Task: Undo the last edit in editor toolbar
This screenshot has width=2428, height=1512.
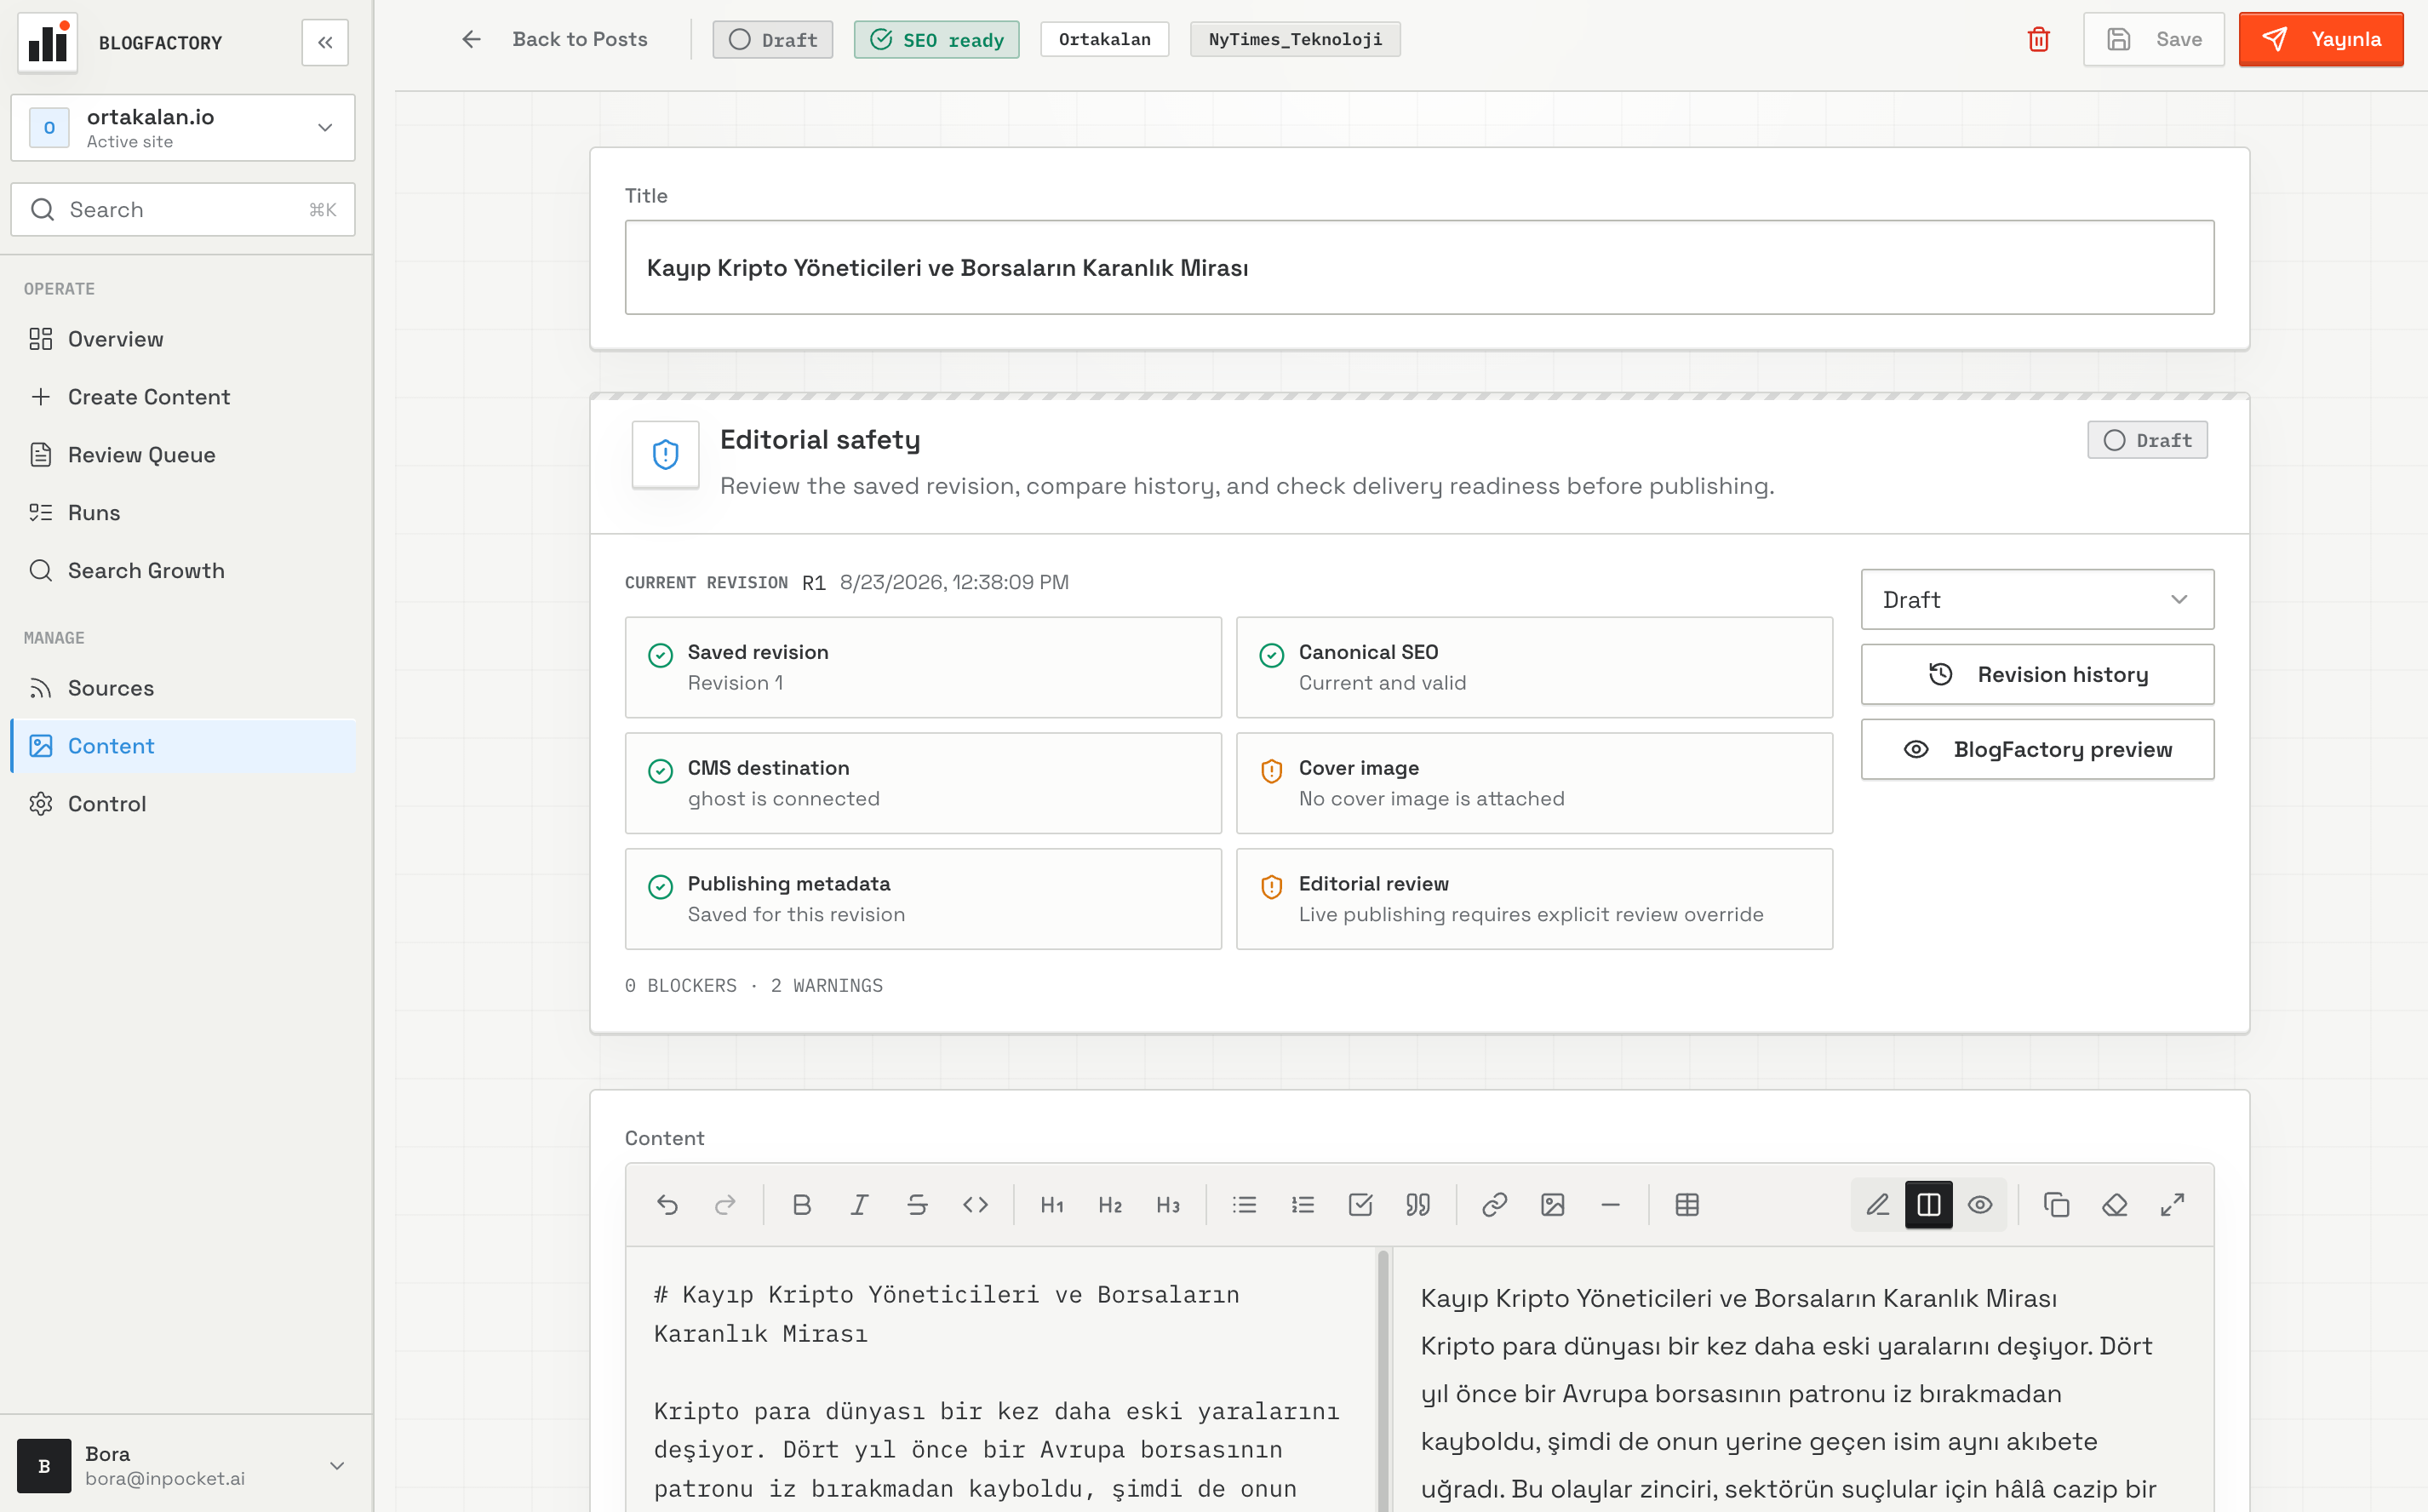Action: (667, 1205)
